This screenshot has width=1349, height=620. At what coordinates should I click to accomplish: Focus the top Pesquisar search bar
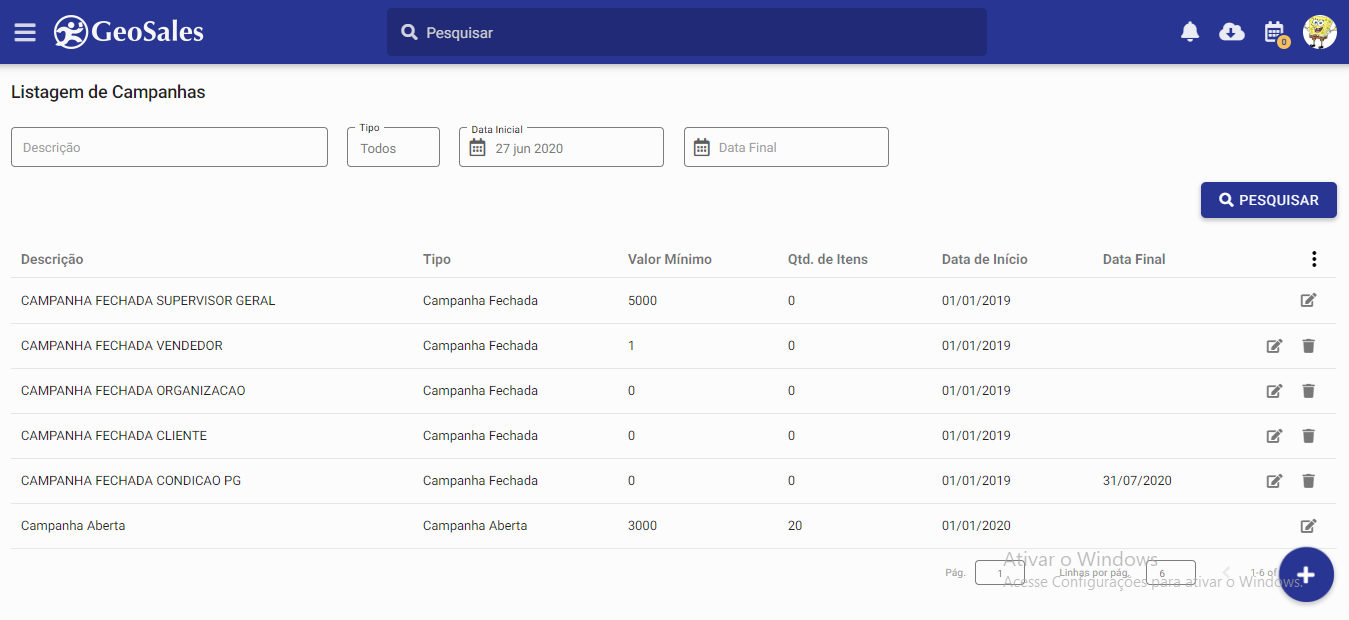coord(686,33)
